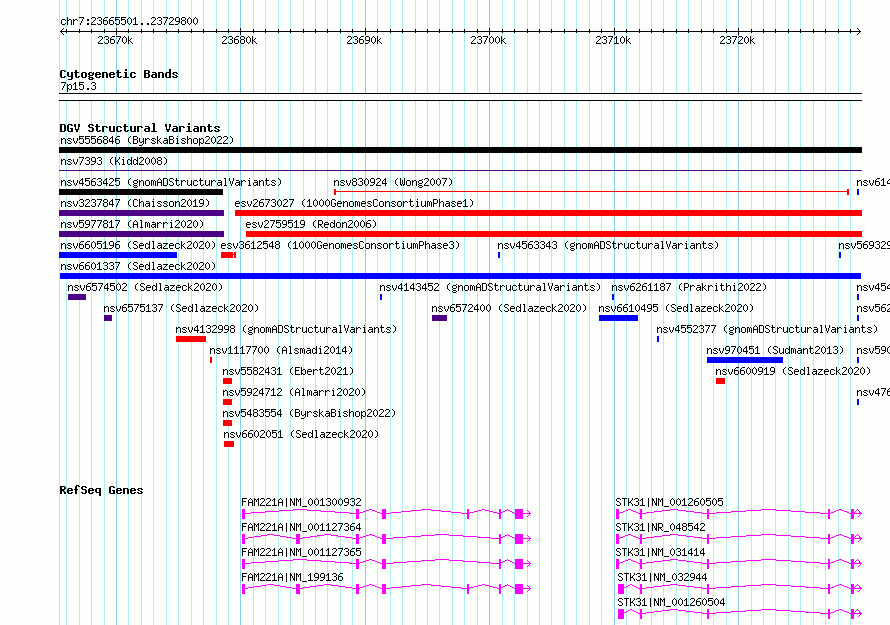Select blue bar under nsv6605196
Viewport: 890px width, 625px height.
tap(118, 255)
